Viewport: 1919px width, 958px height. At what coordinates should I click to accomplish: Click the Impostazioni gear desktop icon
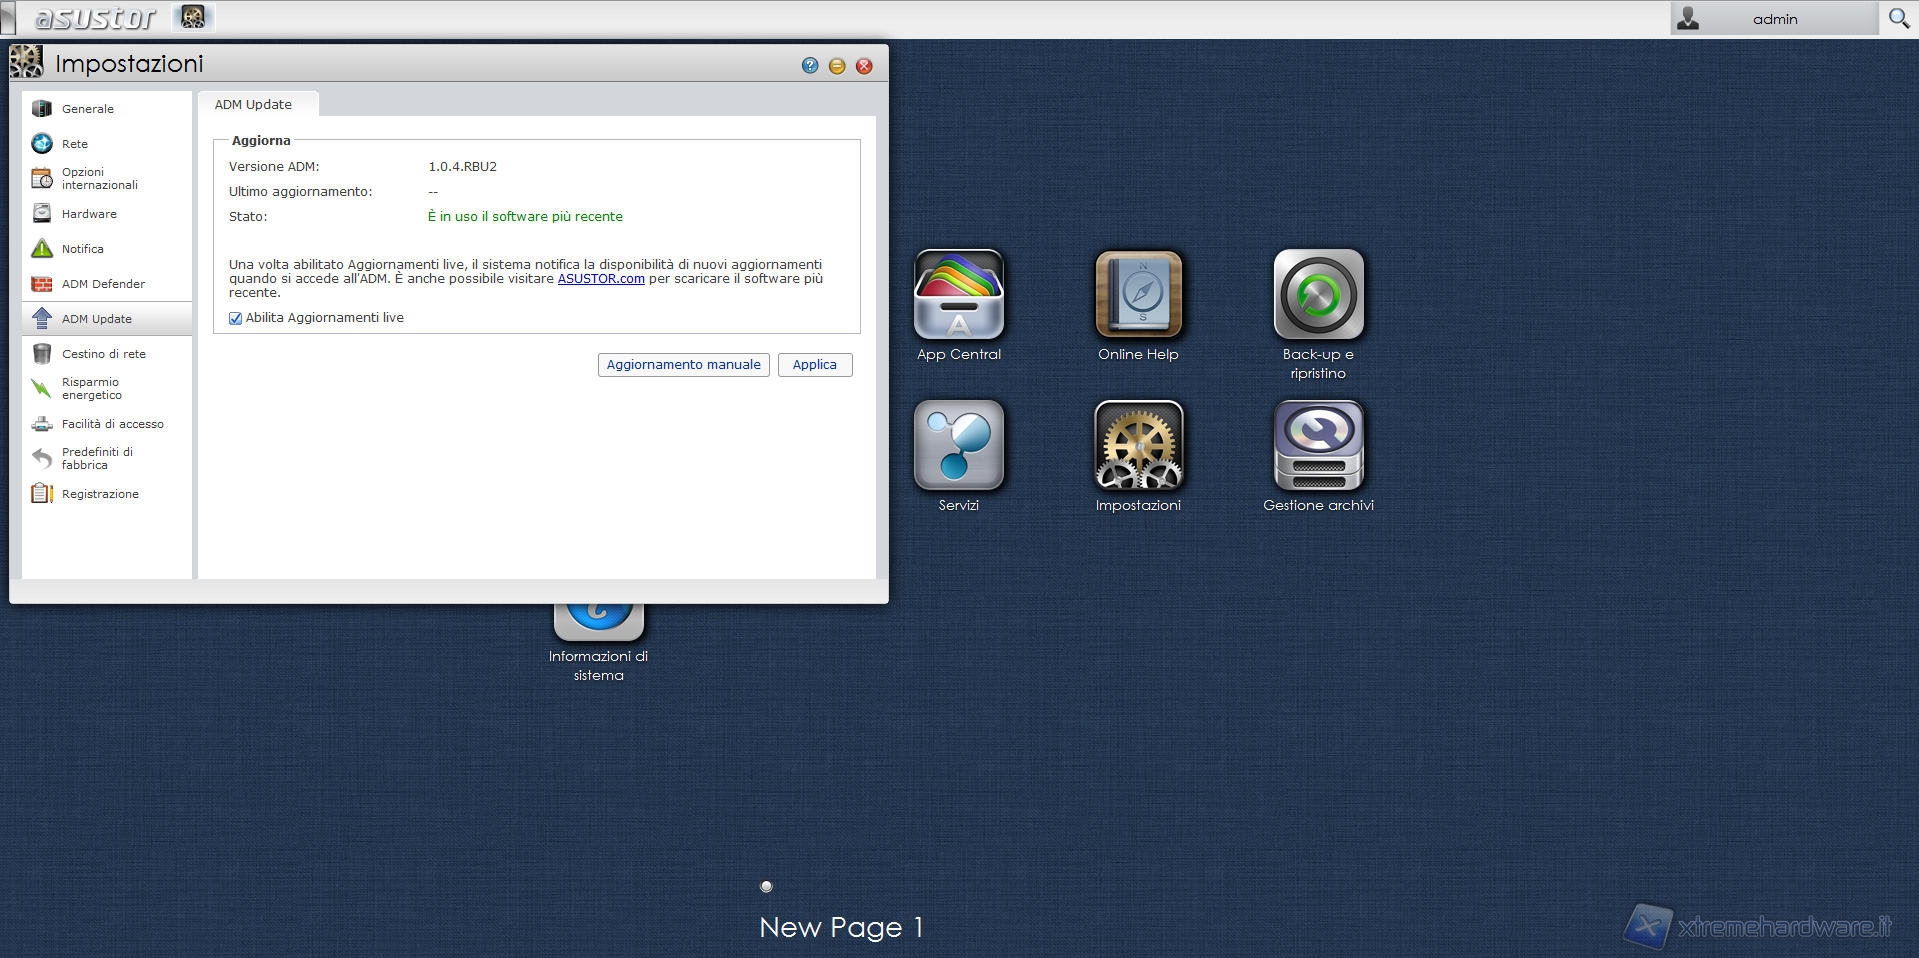[x=1138, y=446]
